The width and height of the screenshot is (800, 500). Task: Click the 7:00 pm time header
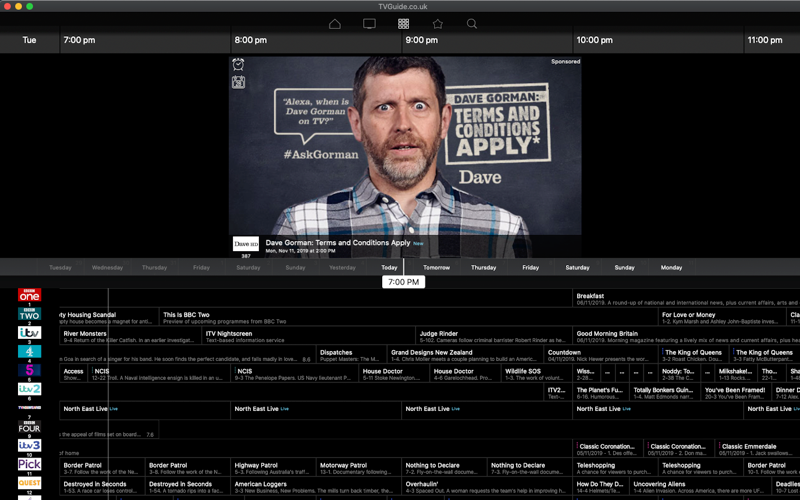79,40
